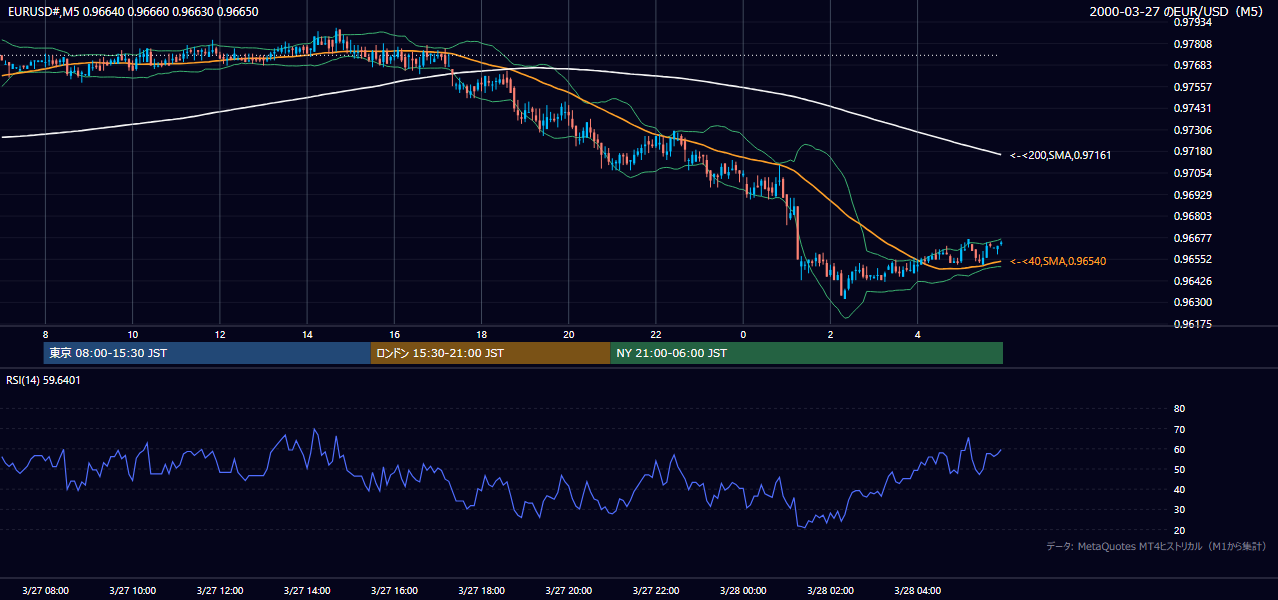
Task: Click the bottom axis label 3/27 12:00
Action: [220, 590]
